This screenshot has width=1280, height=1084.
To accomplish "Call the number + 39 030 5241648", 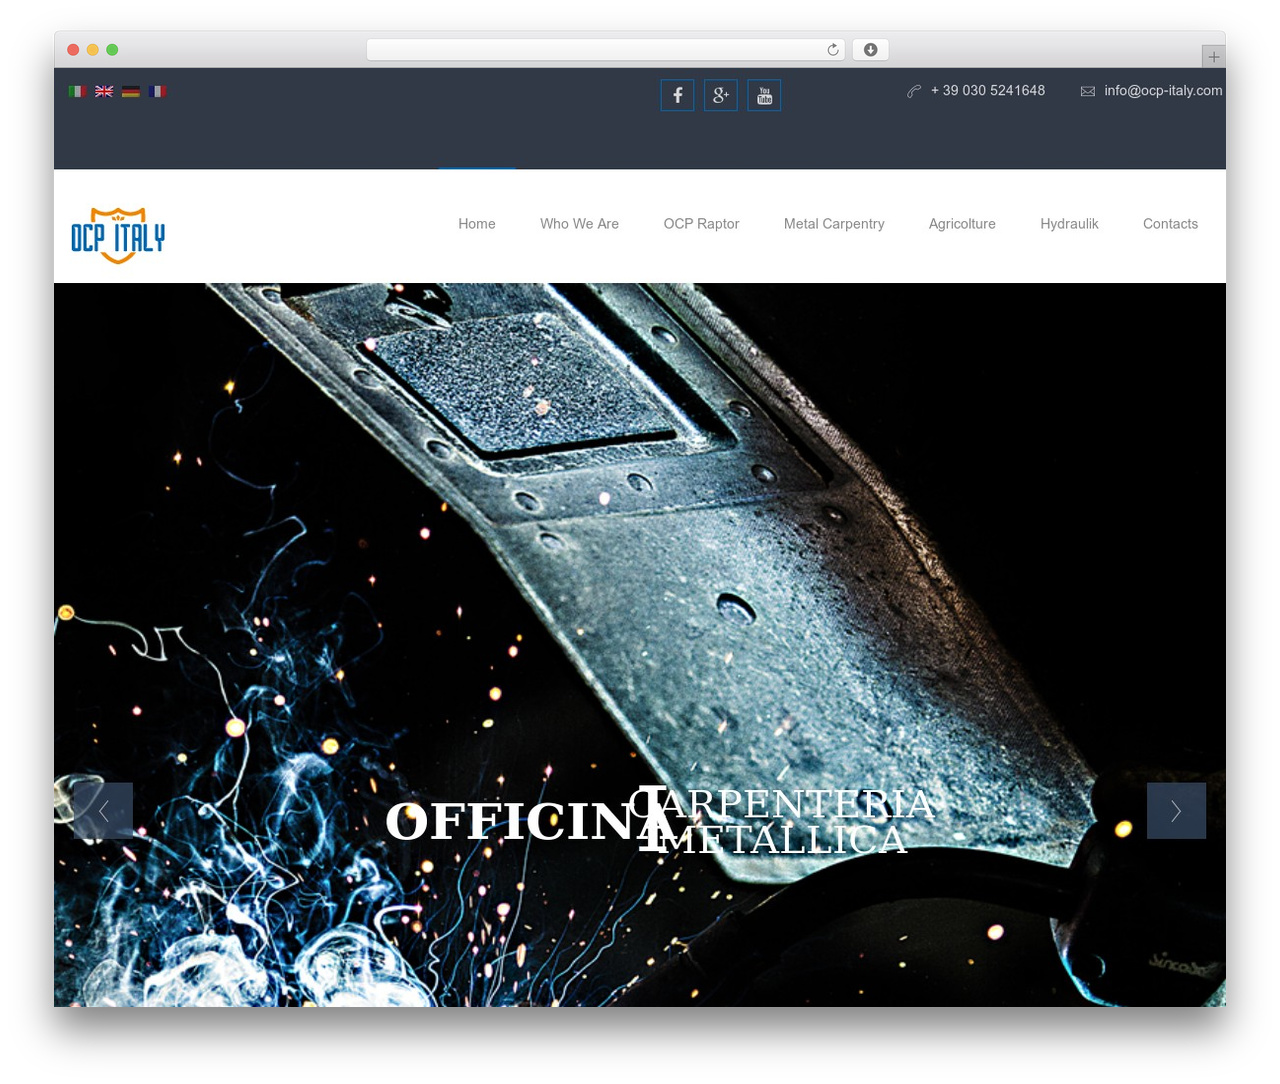I will 988,91.
